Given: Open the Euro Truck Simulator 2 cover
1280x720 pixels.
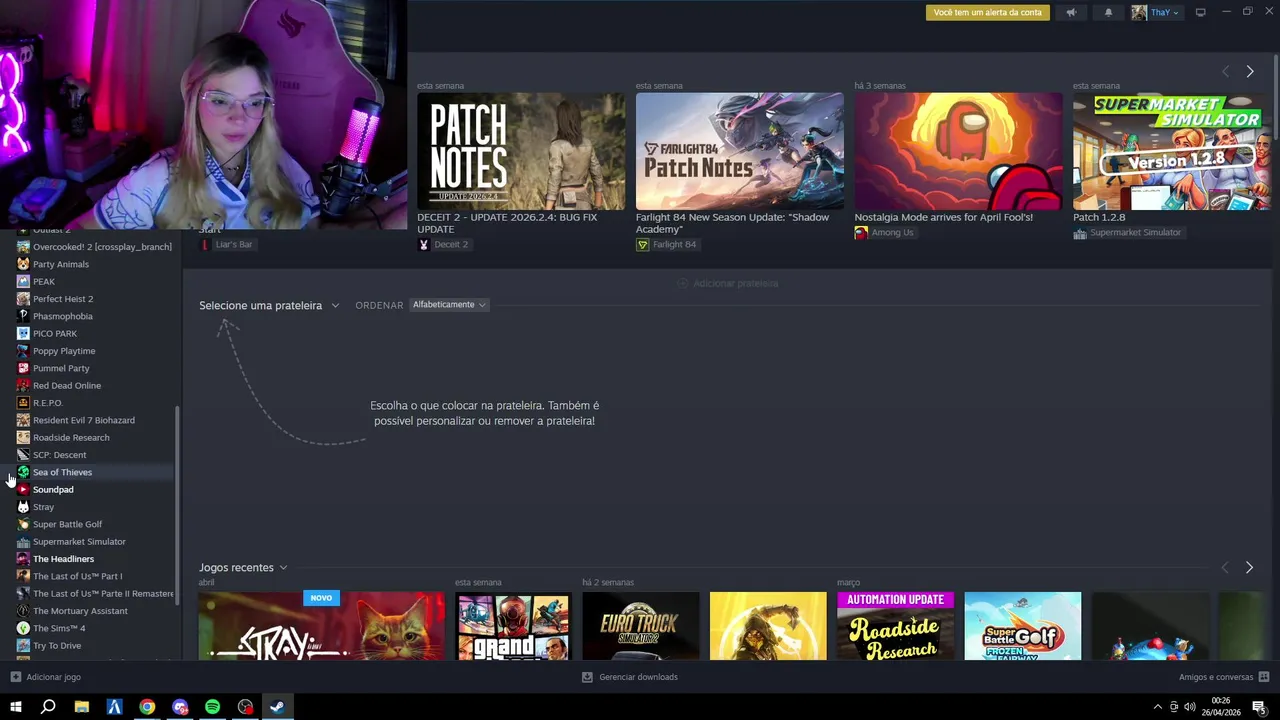Looking at the screenshot, I should coord(641,625).
